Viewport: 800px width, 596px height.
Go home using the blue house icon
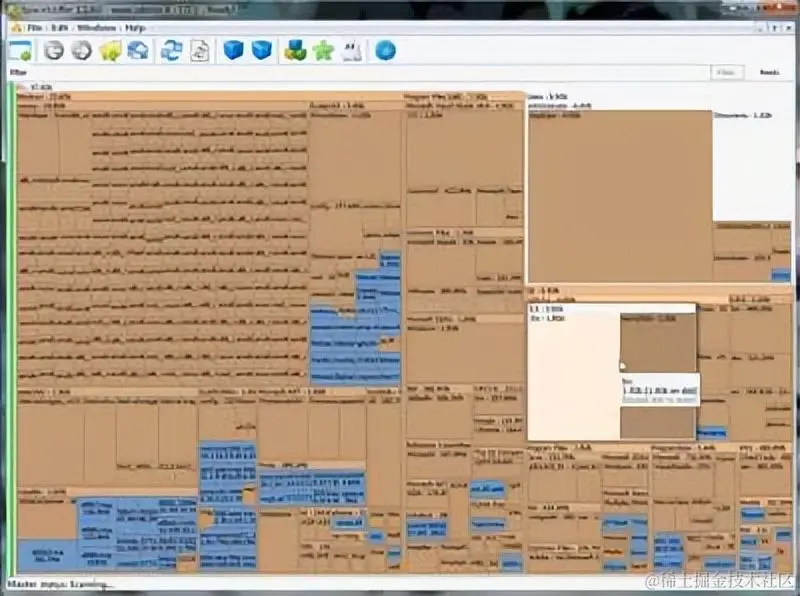tap(138, 51)
